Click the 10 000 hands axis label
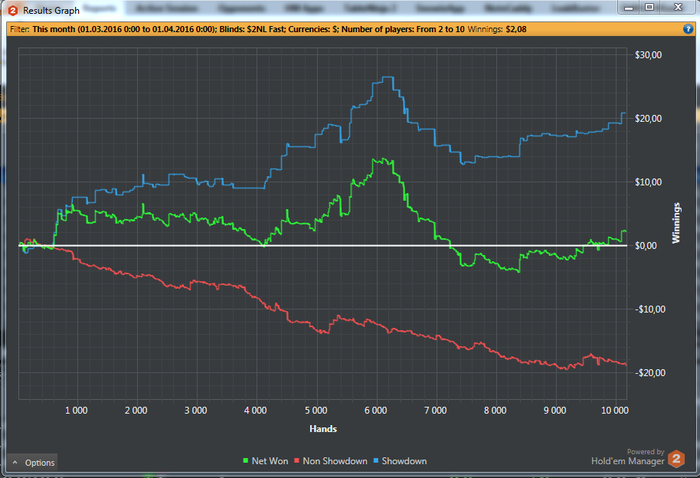This screenshot has width=700, height=478. coord(615,411)
